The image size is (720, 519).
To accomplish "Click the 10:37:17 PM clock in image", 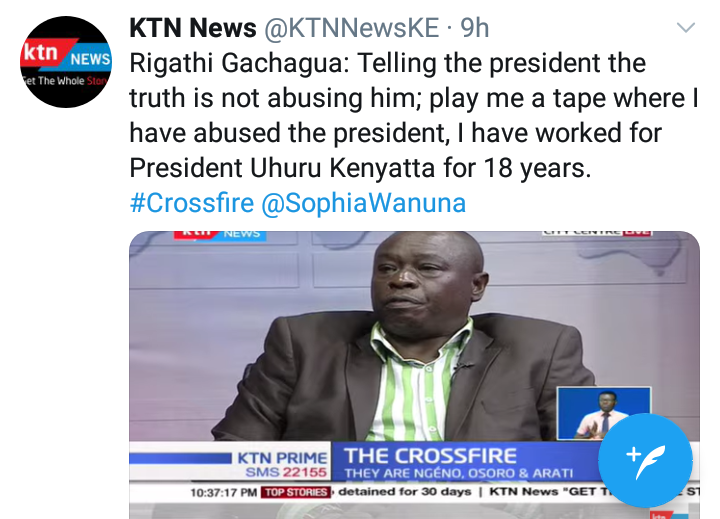I will [x=224, y=493].
